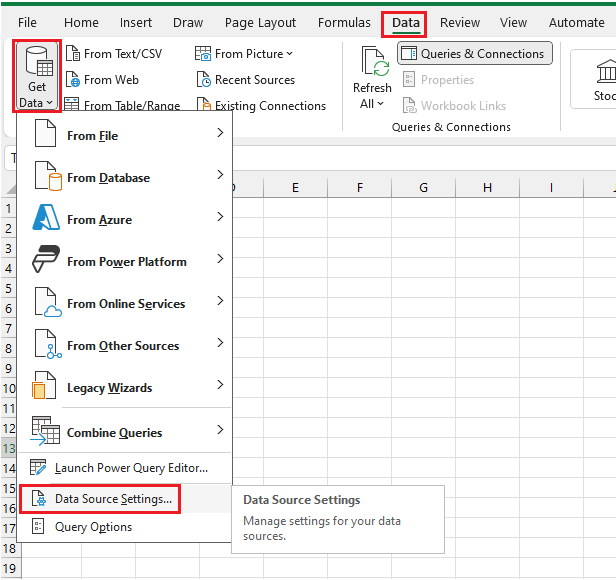Click the From Power Platform icon
This screenshot has width=616, height=580.
click(x=46, y=259)
